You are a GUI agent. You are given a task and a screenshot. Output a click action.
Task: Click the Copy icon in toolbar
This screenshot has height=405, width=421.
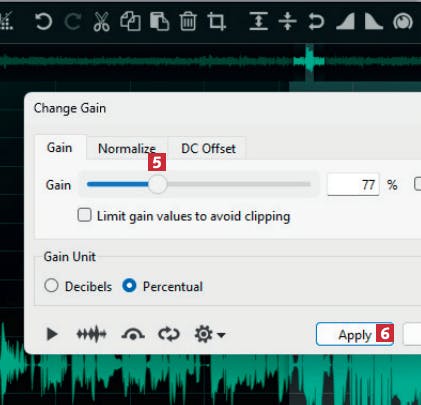pos(130,22)
